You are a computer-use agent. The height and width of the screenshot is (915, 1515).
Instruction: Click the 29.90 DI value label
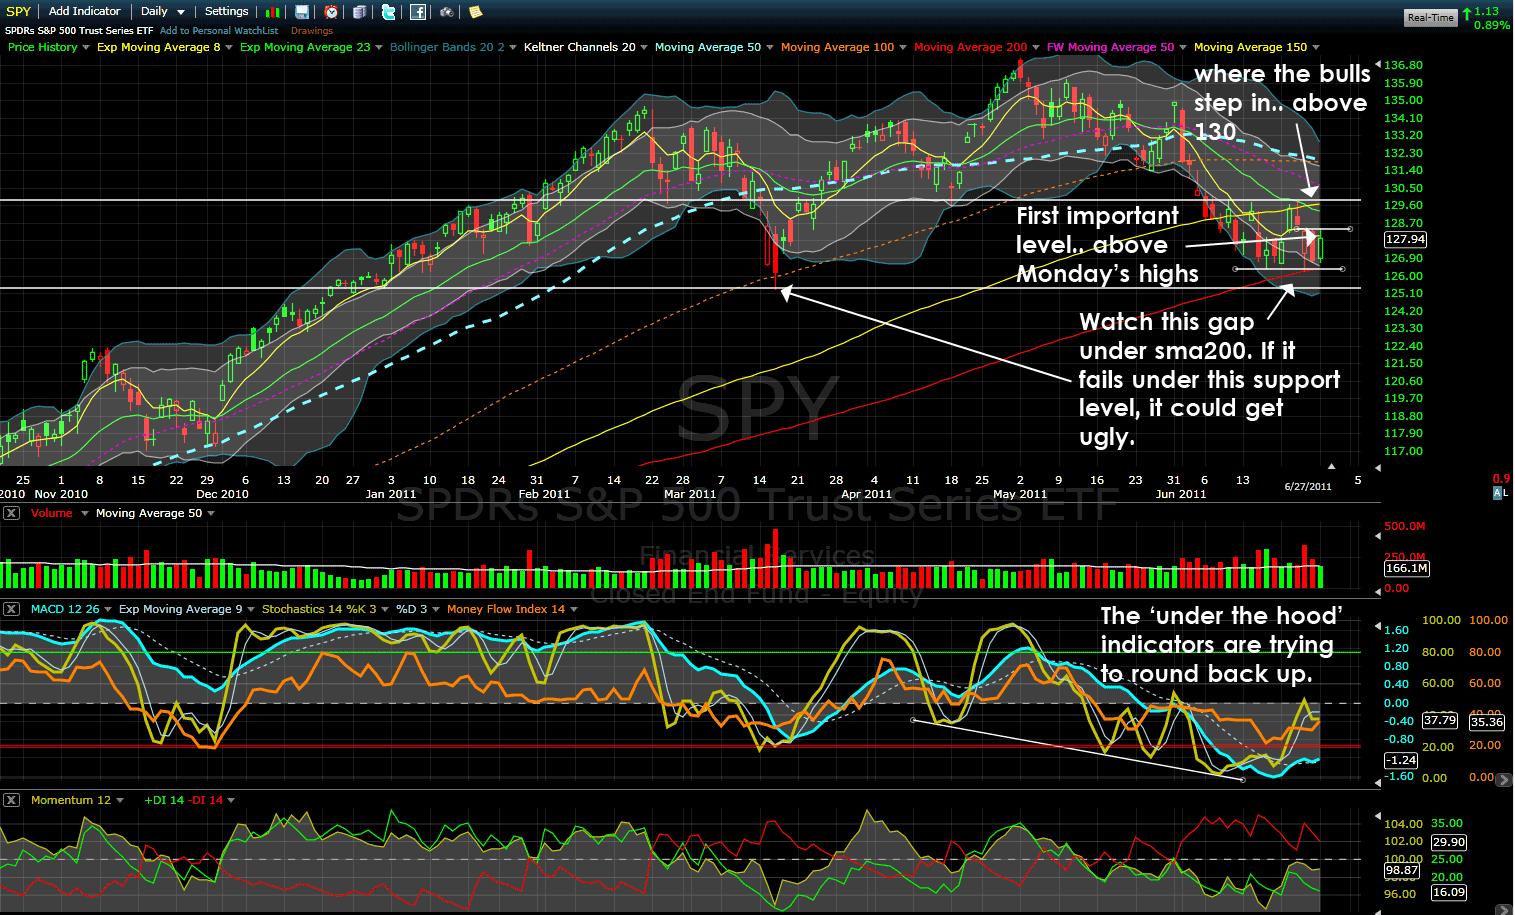tap(1449, 842)
